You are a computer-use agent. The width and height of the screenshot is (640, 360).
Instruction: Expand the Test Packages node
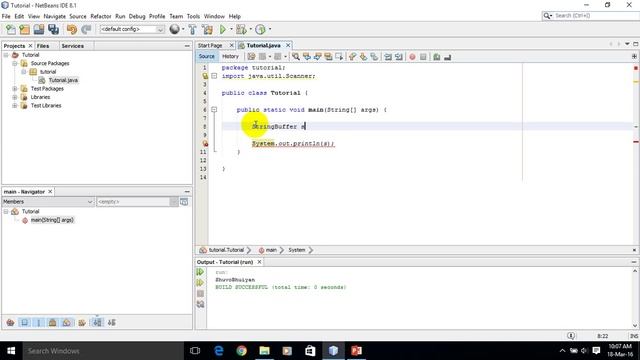pyautogui.click(x=15, y=89)
